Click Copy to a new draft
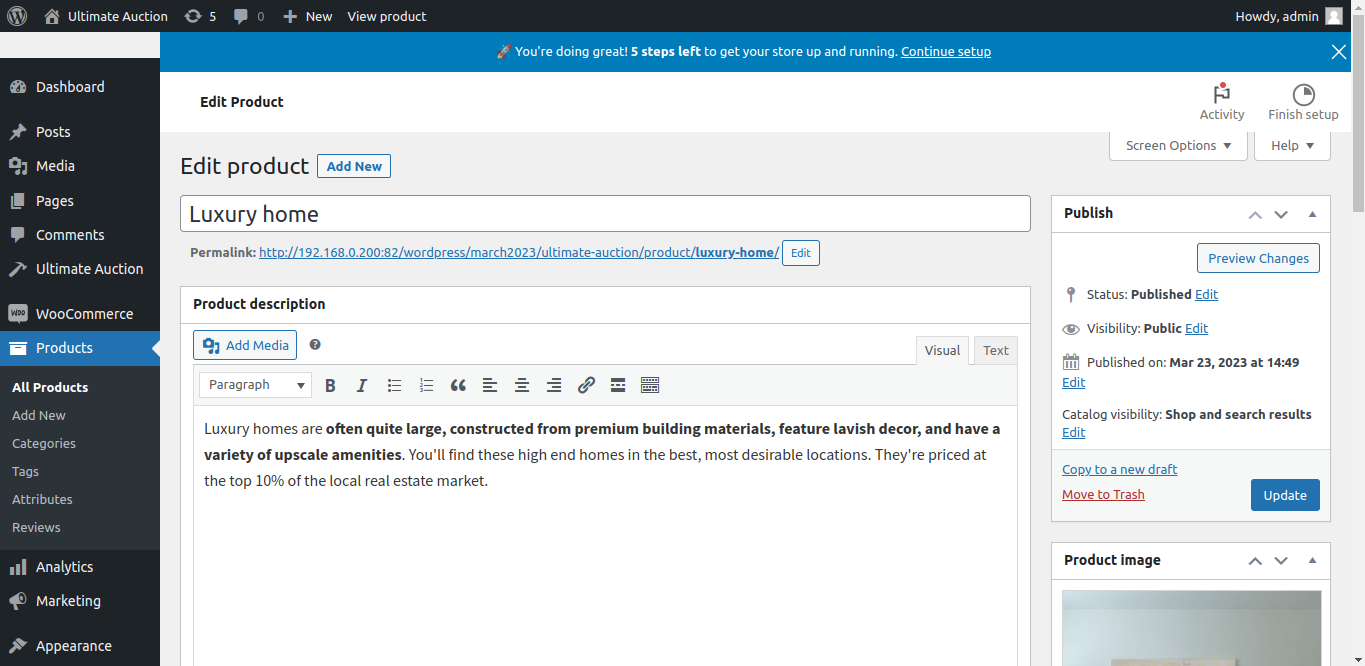The width and height of the screenshot is (1365, 666). point(1120,469)
